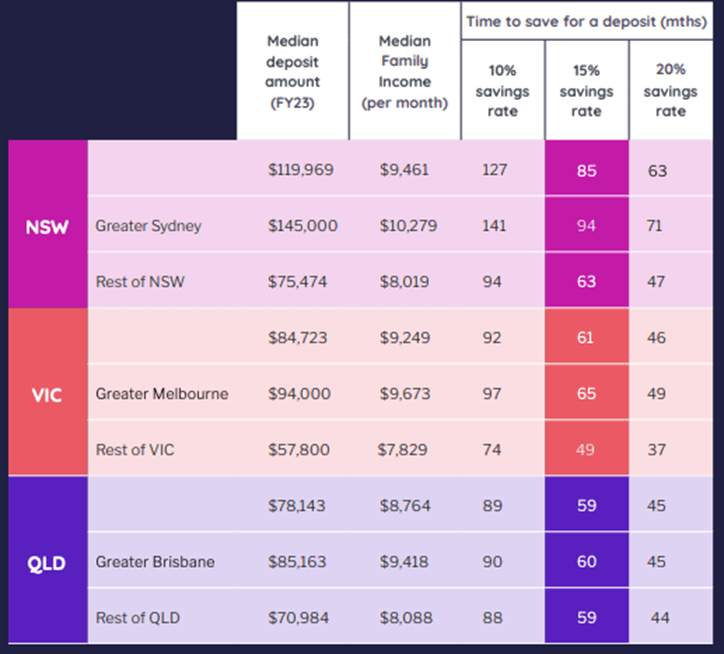The image size is (724, 654).
Task: Click the $75,474 deposit value
Action: point(297,281)
